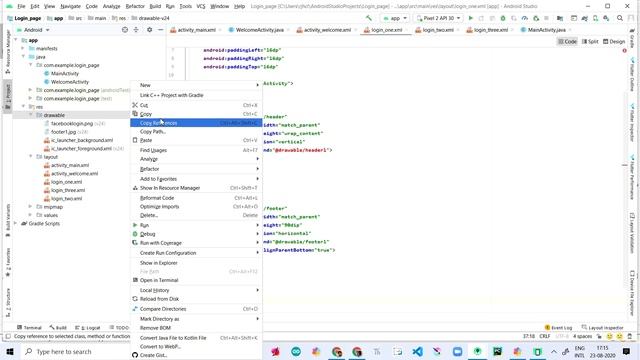The image size is (640, 360).
Task: Open Layout Inspector tool button
Action: tap(603, 327)
